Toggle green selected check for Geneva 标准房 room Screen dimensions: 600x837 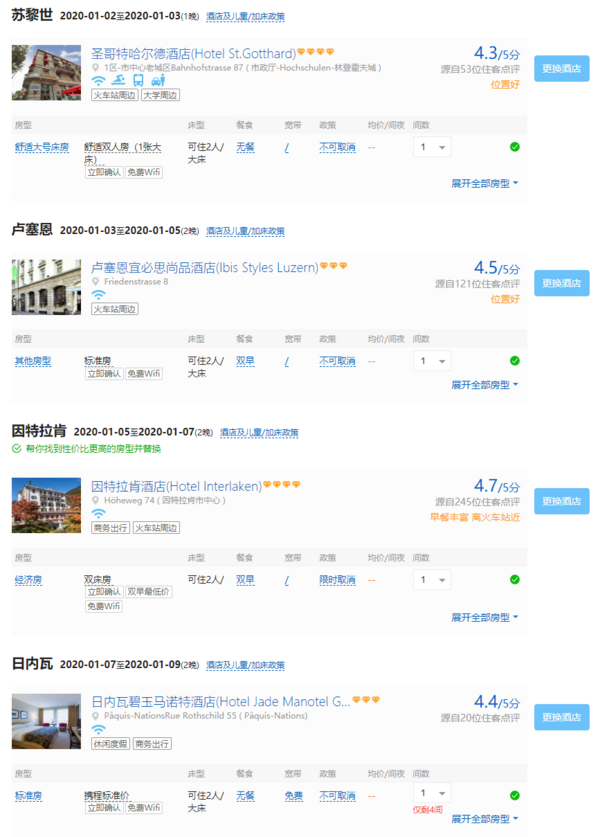click(515, 795)
